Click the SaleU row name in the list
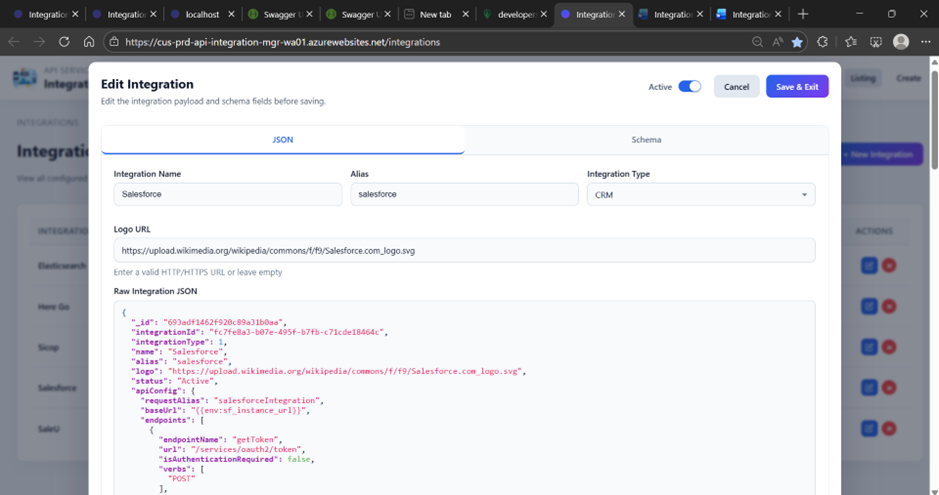Image resolution: width=939 pixels, height=495 pixels. click(x=49, y=429)
